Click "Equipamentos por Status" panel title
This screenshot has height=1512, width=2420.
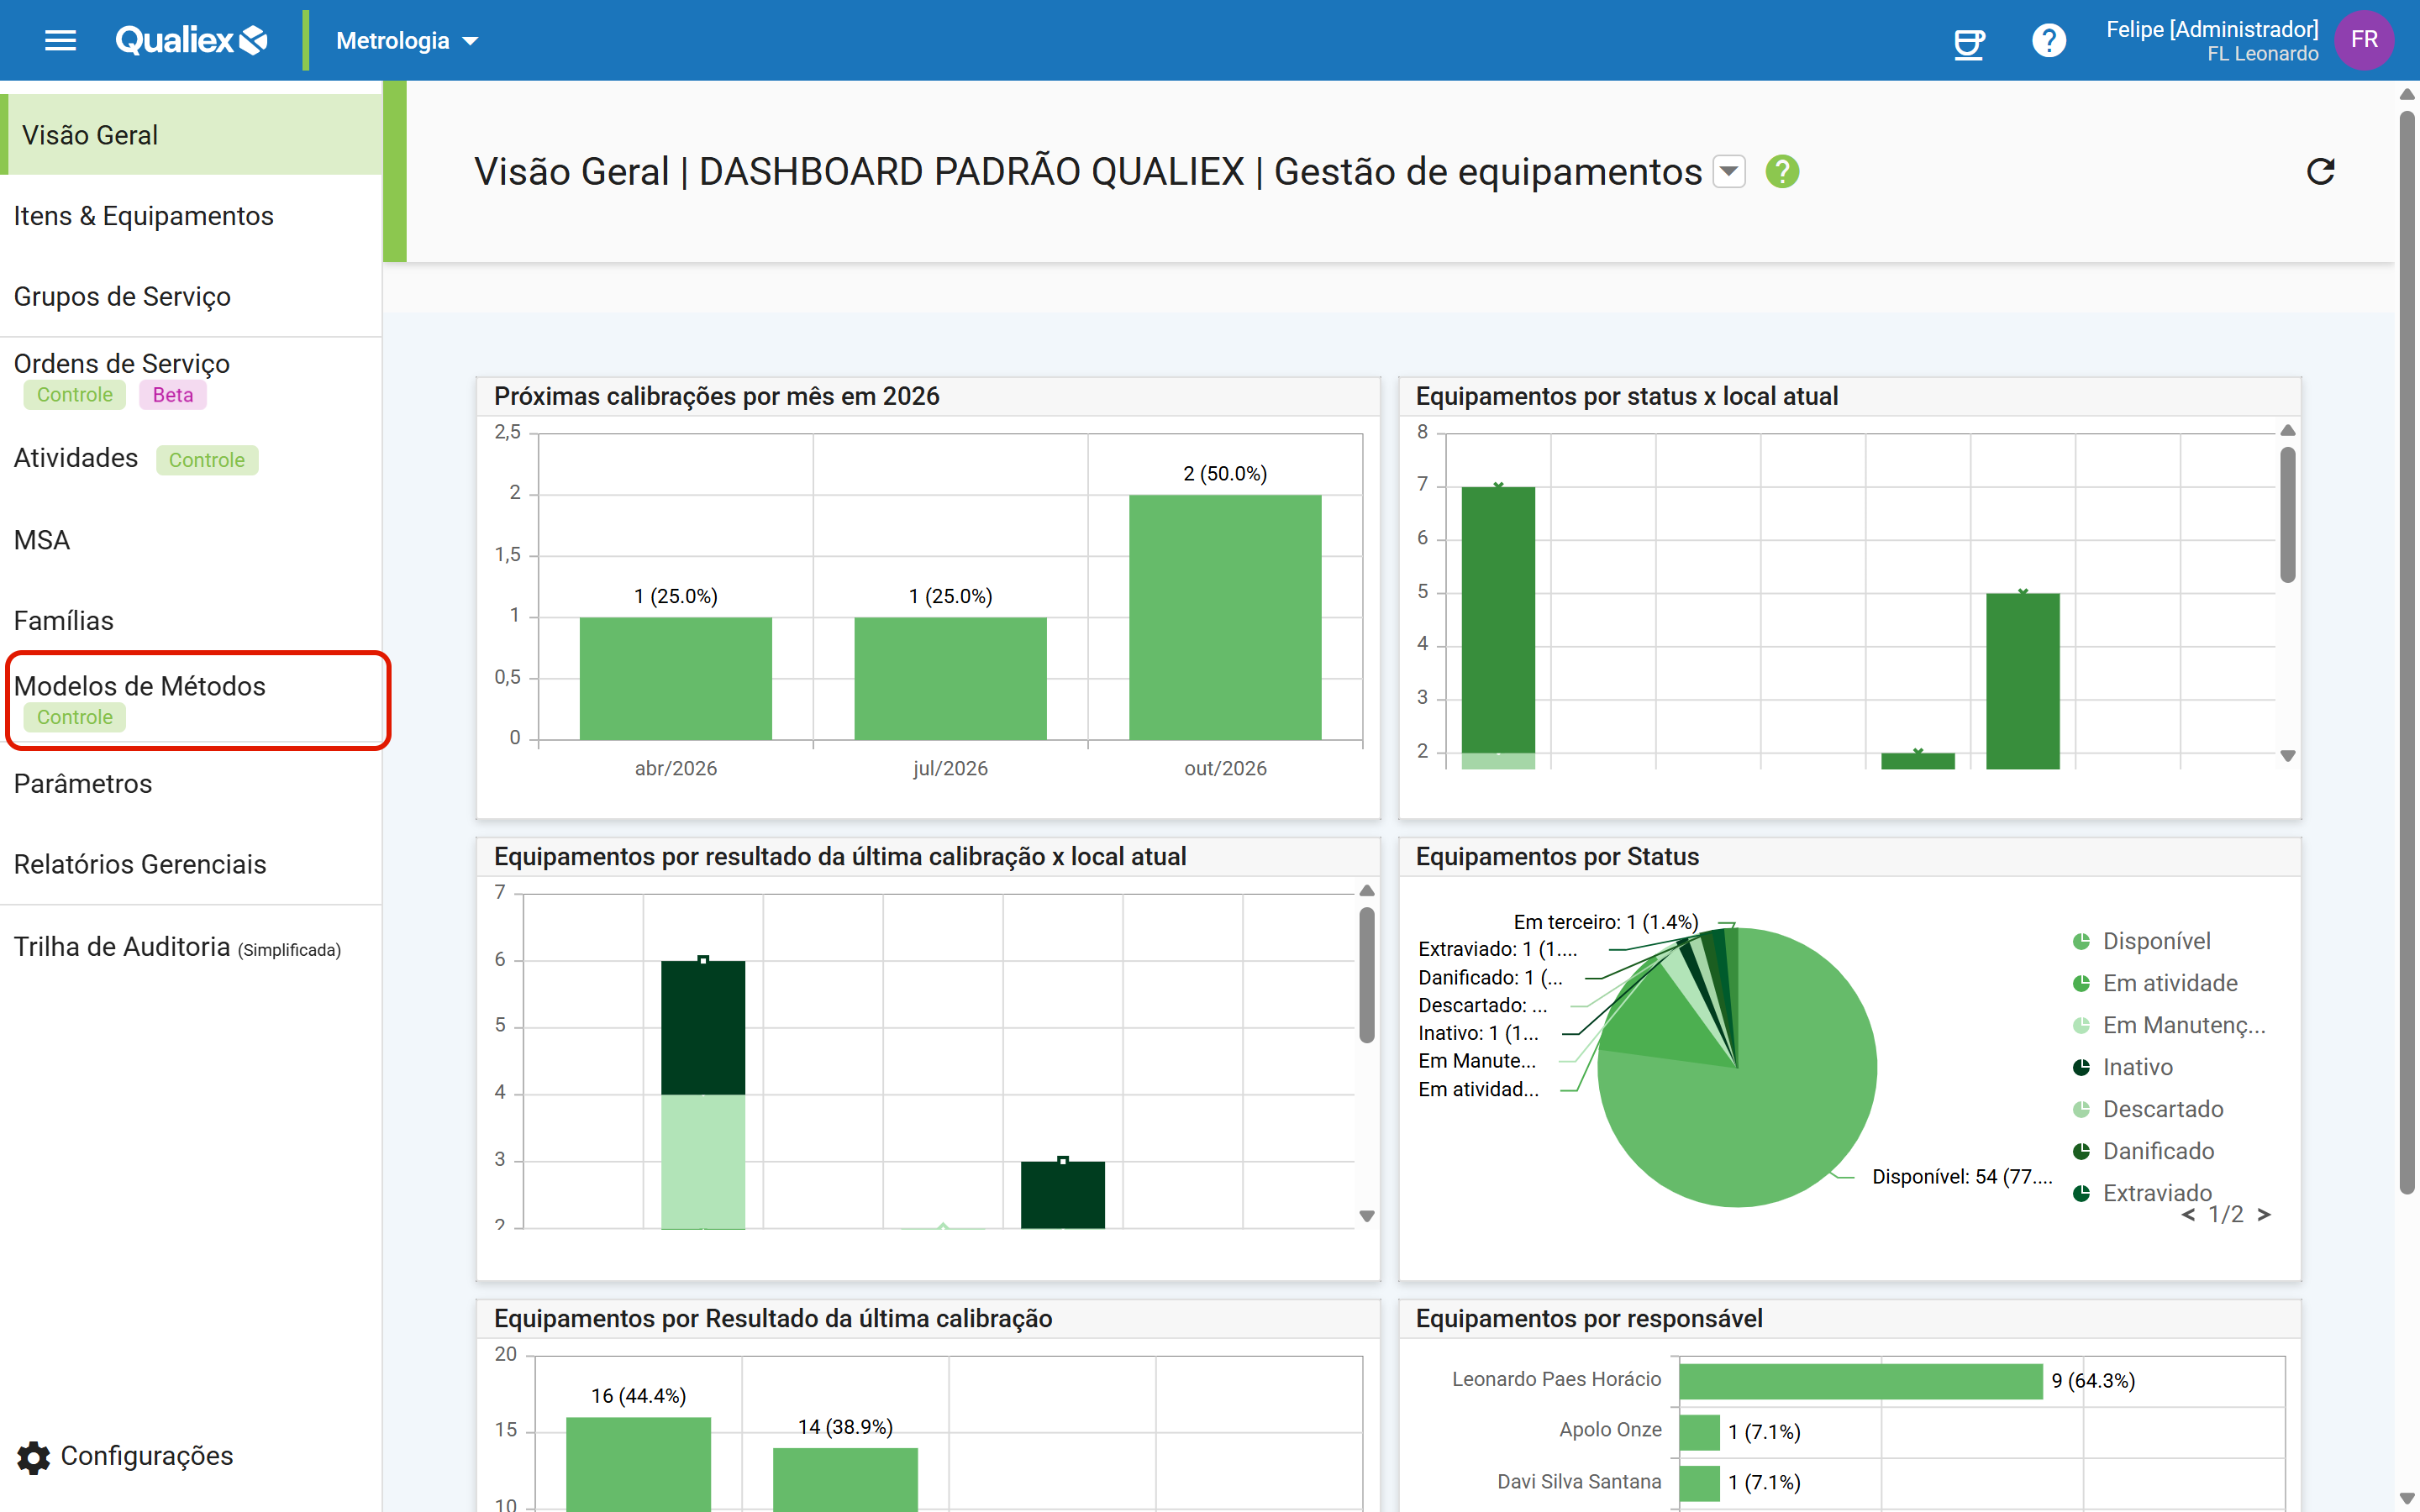1557,857
